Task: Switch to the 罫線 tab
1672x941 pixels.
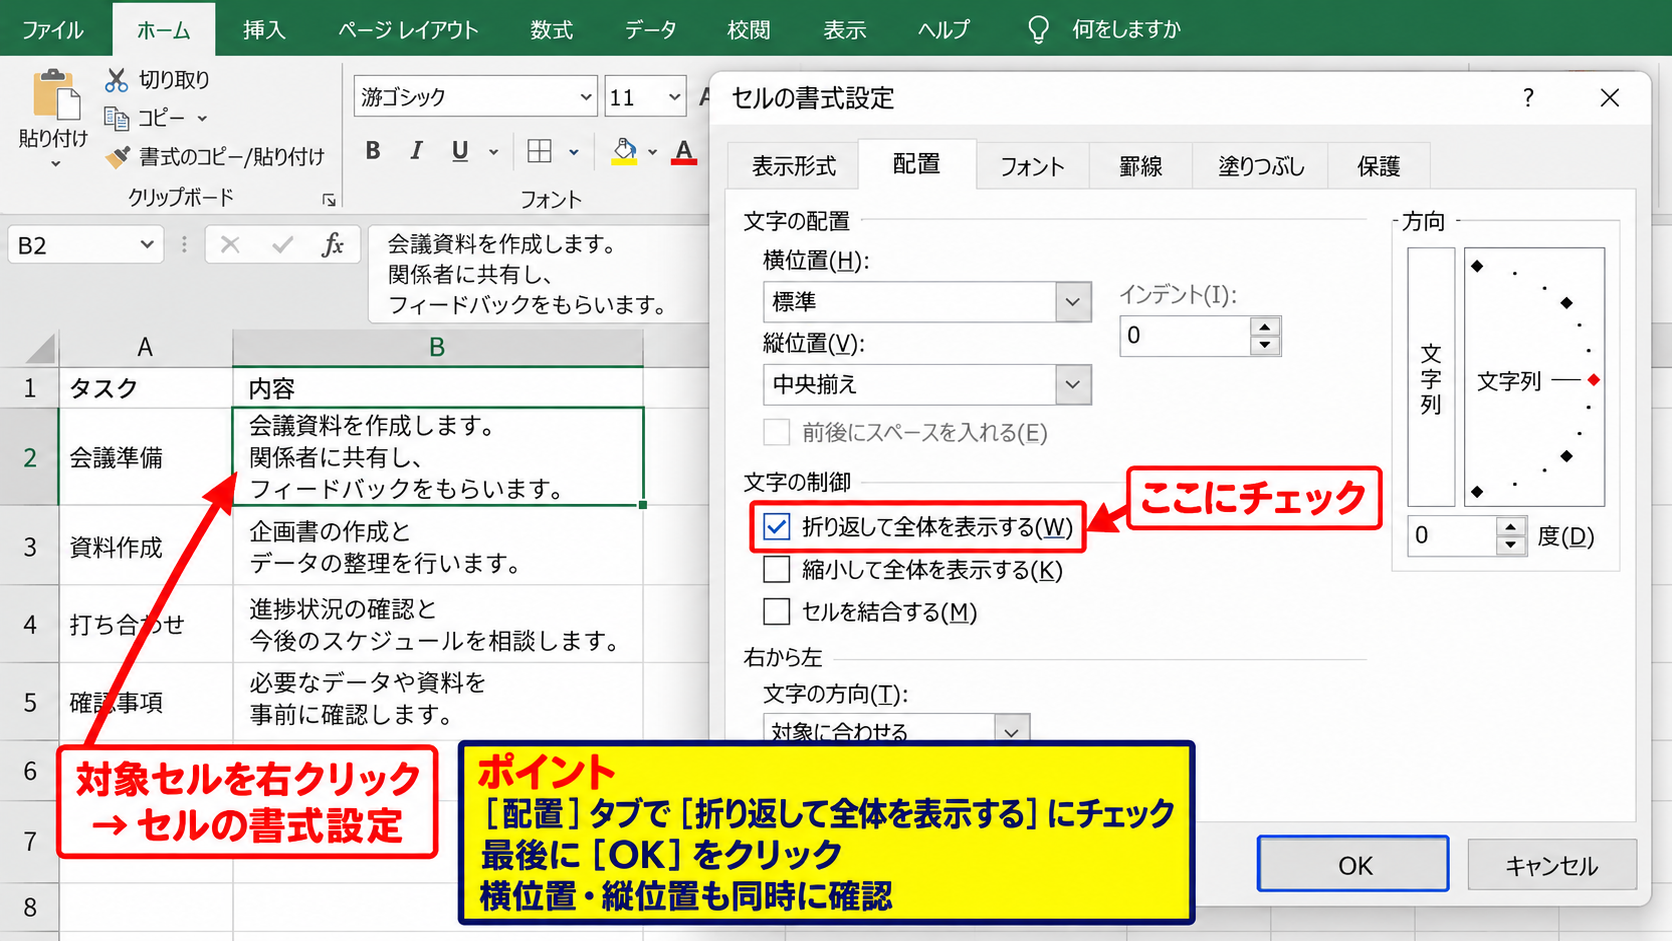Action: pyautogui.click(x=1140, y=166)
